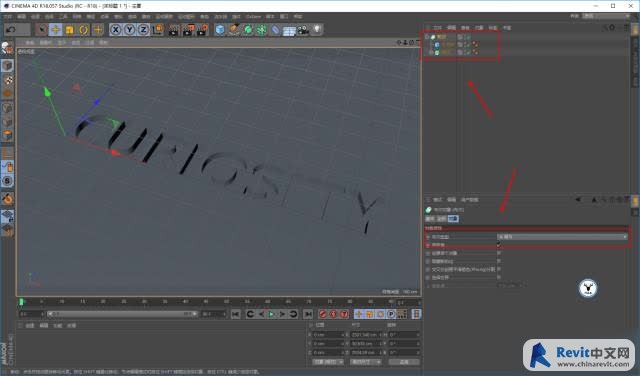
Task: Add a camera with the camera icon
Action: coord(303,30)
